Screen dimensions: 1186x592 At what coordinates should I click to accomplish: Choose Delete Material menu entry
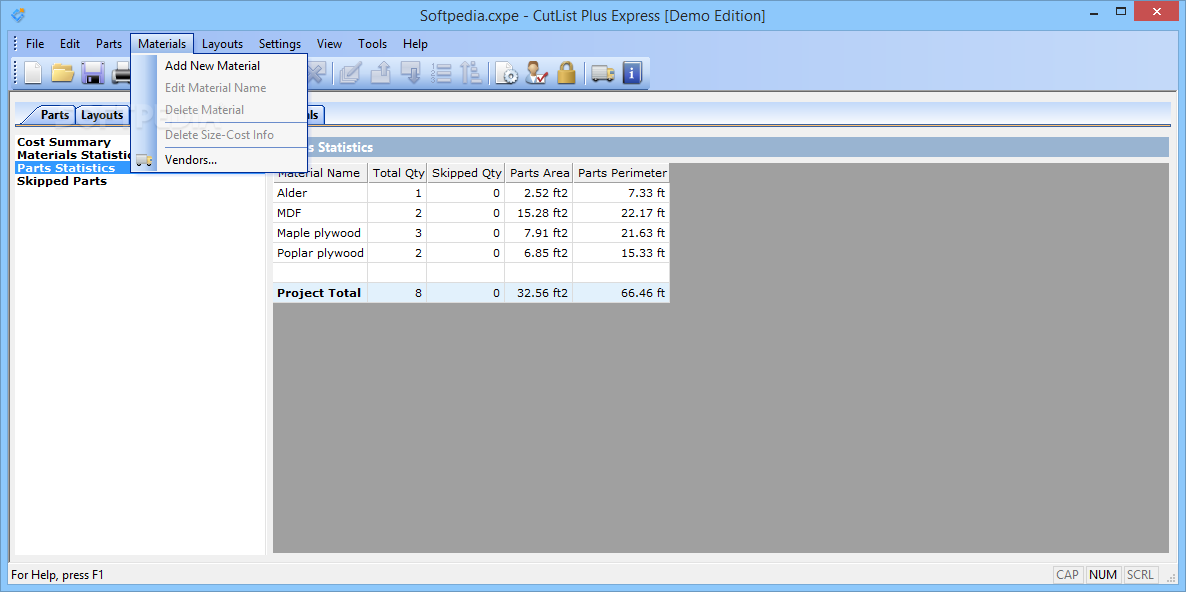[219, 110]
